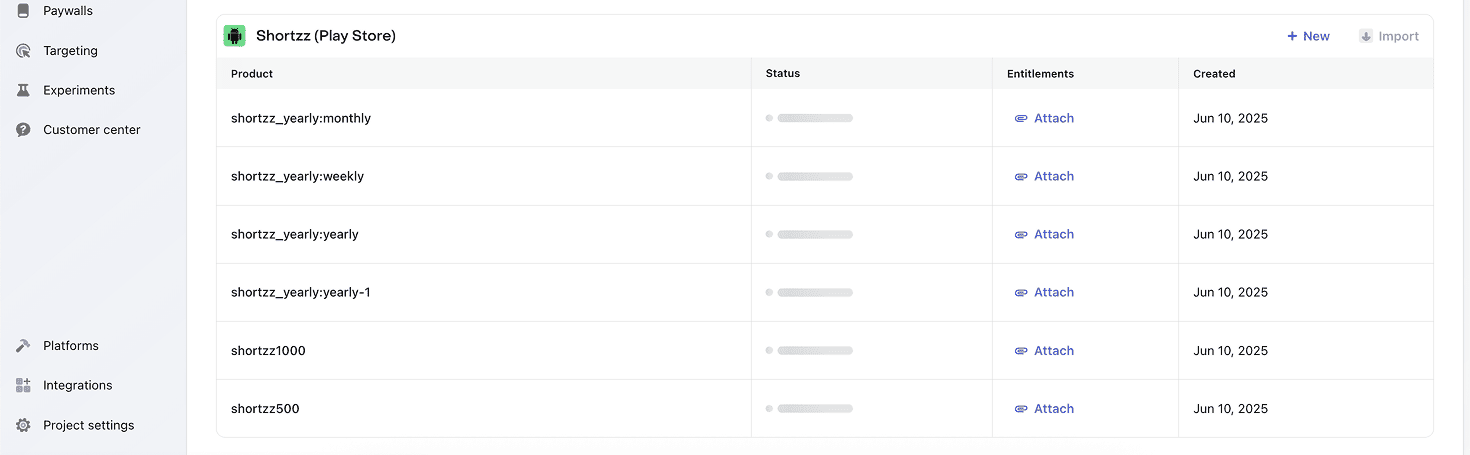The image size is (1470, 455).
Task: Open the shortzz_yearly:yearly product row
Action: [295, 234]
